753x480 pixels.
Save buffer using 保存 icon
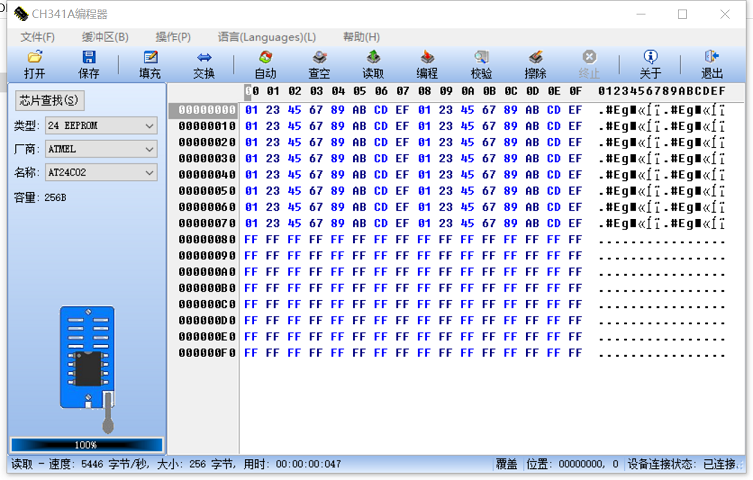88,64
